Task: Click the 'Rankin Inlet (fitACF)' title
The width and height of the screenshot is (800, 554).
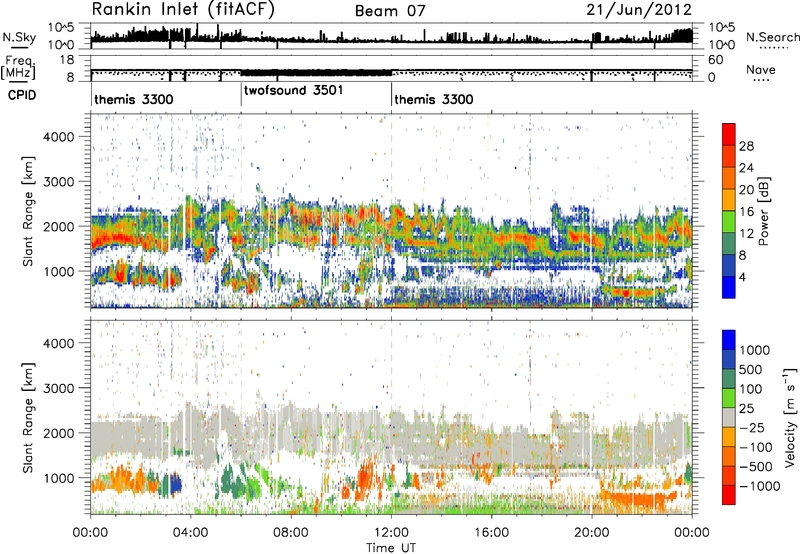Action: coord(183,9)
